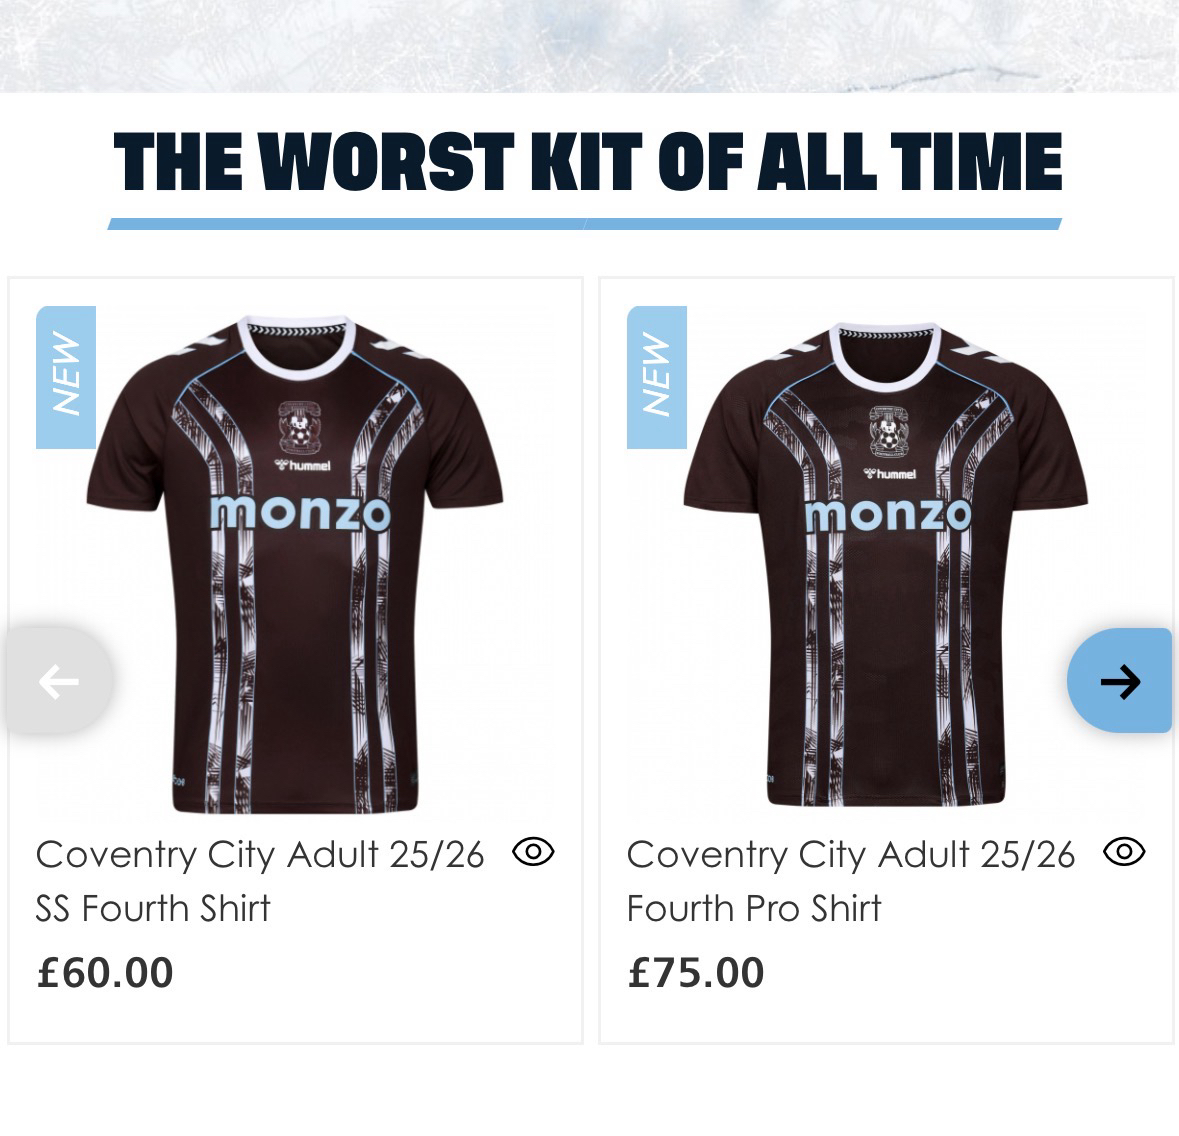Image resolution: width=1179 pixels, height=1136 pixels.
Task: Open quick view eye for SS Fourth Shirt
Action: click(x=533, y=852)
